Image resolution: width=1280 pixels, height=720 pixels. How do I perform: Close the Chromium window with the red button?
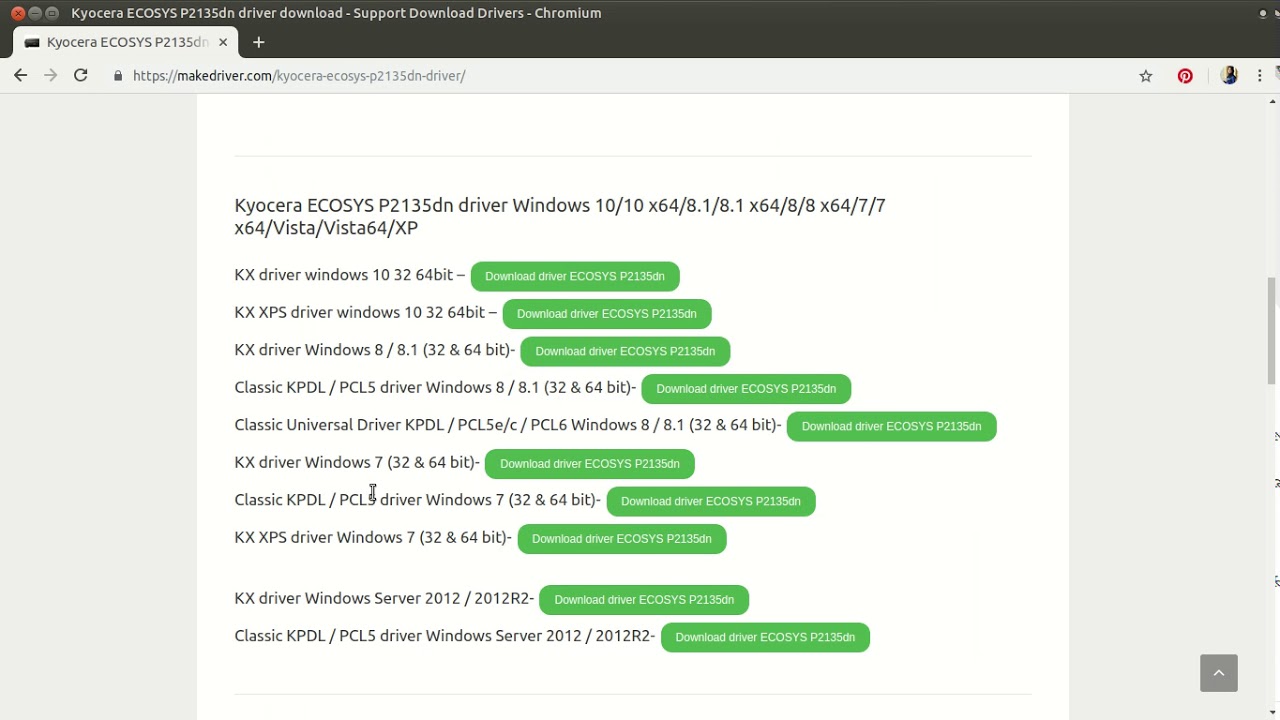click(18, 13)
